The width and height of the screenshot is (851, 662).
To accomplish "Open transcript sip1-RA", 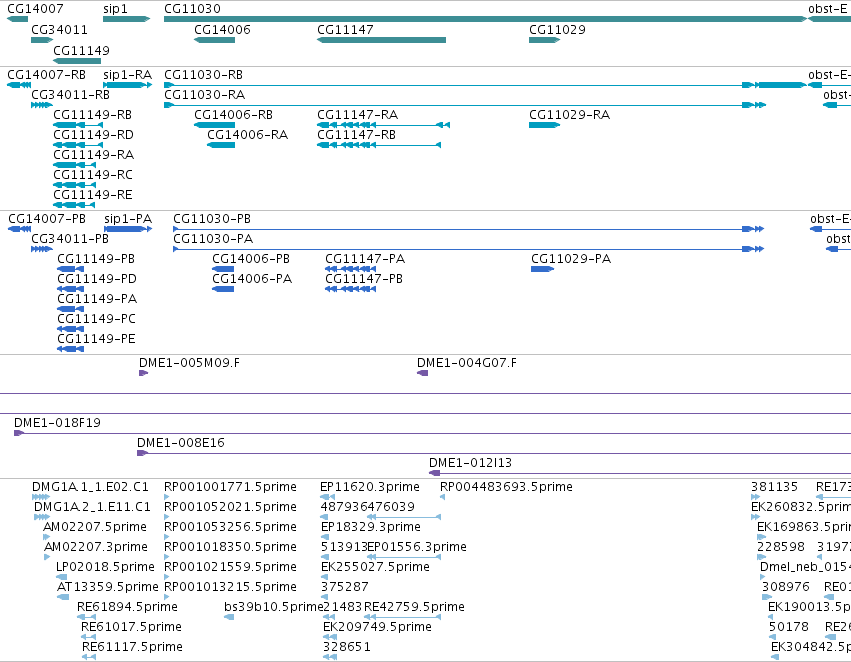I will pyautogui.click(x=128, y=75).
